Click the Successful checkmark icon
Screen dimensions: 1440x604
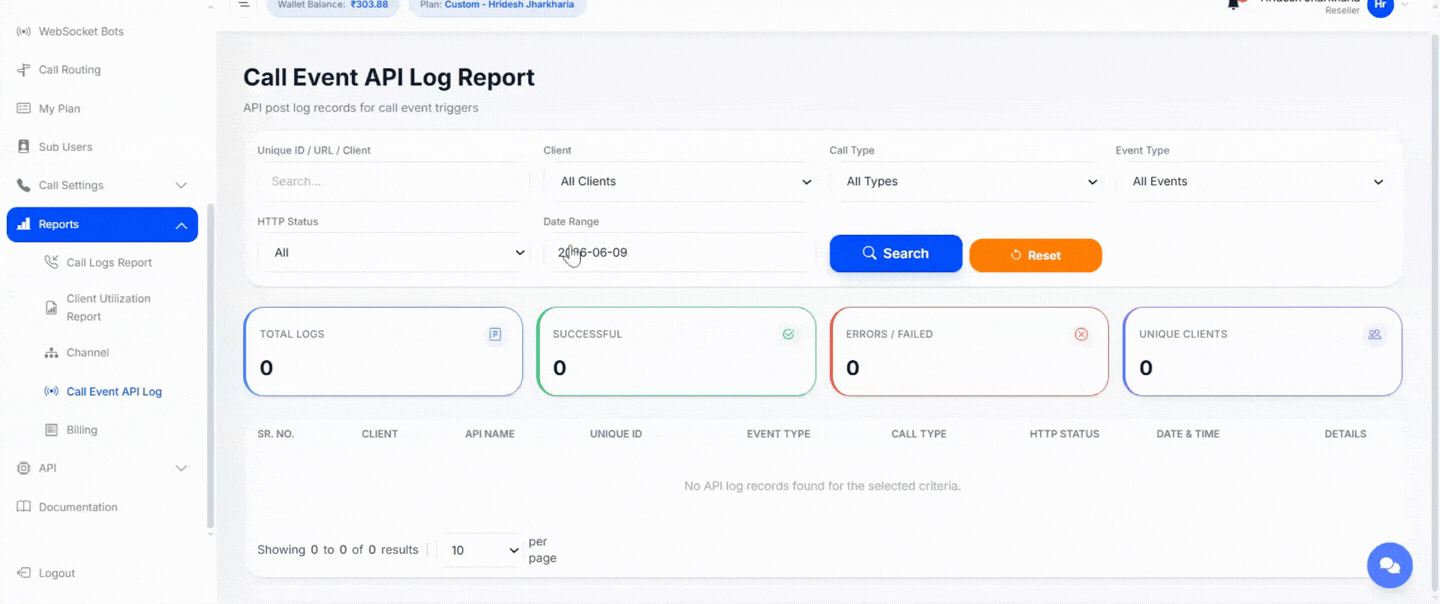click(788, 335)
